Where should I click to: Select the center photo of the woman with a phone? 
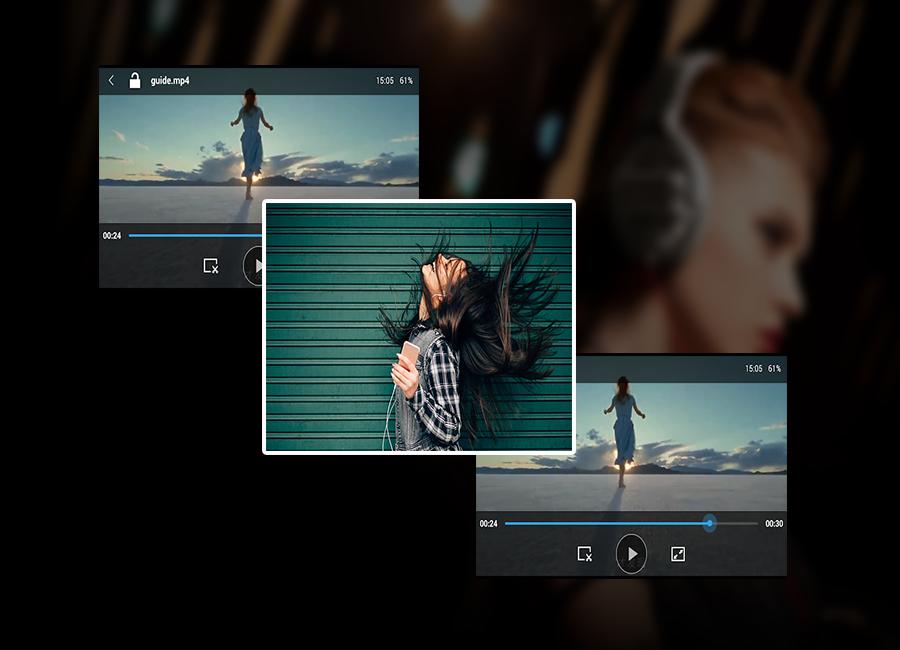(x=418, y=326)
